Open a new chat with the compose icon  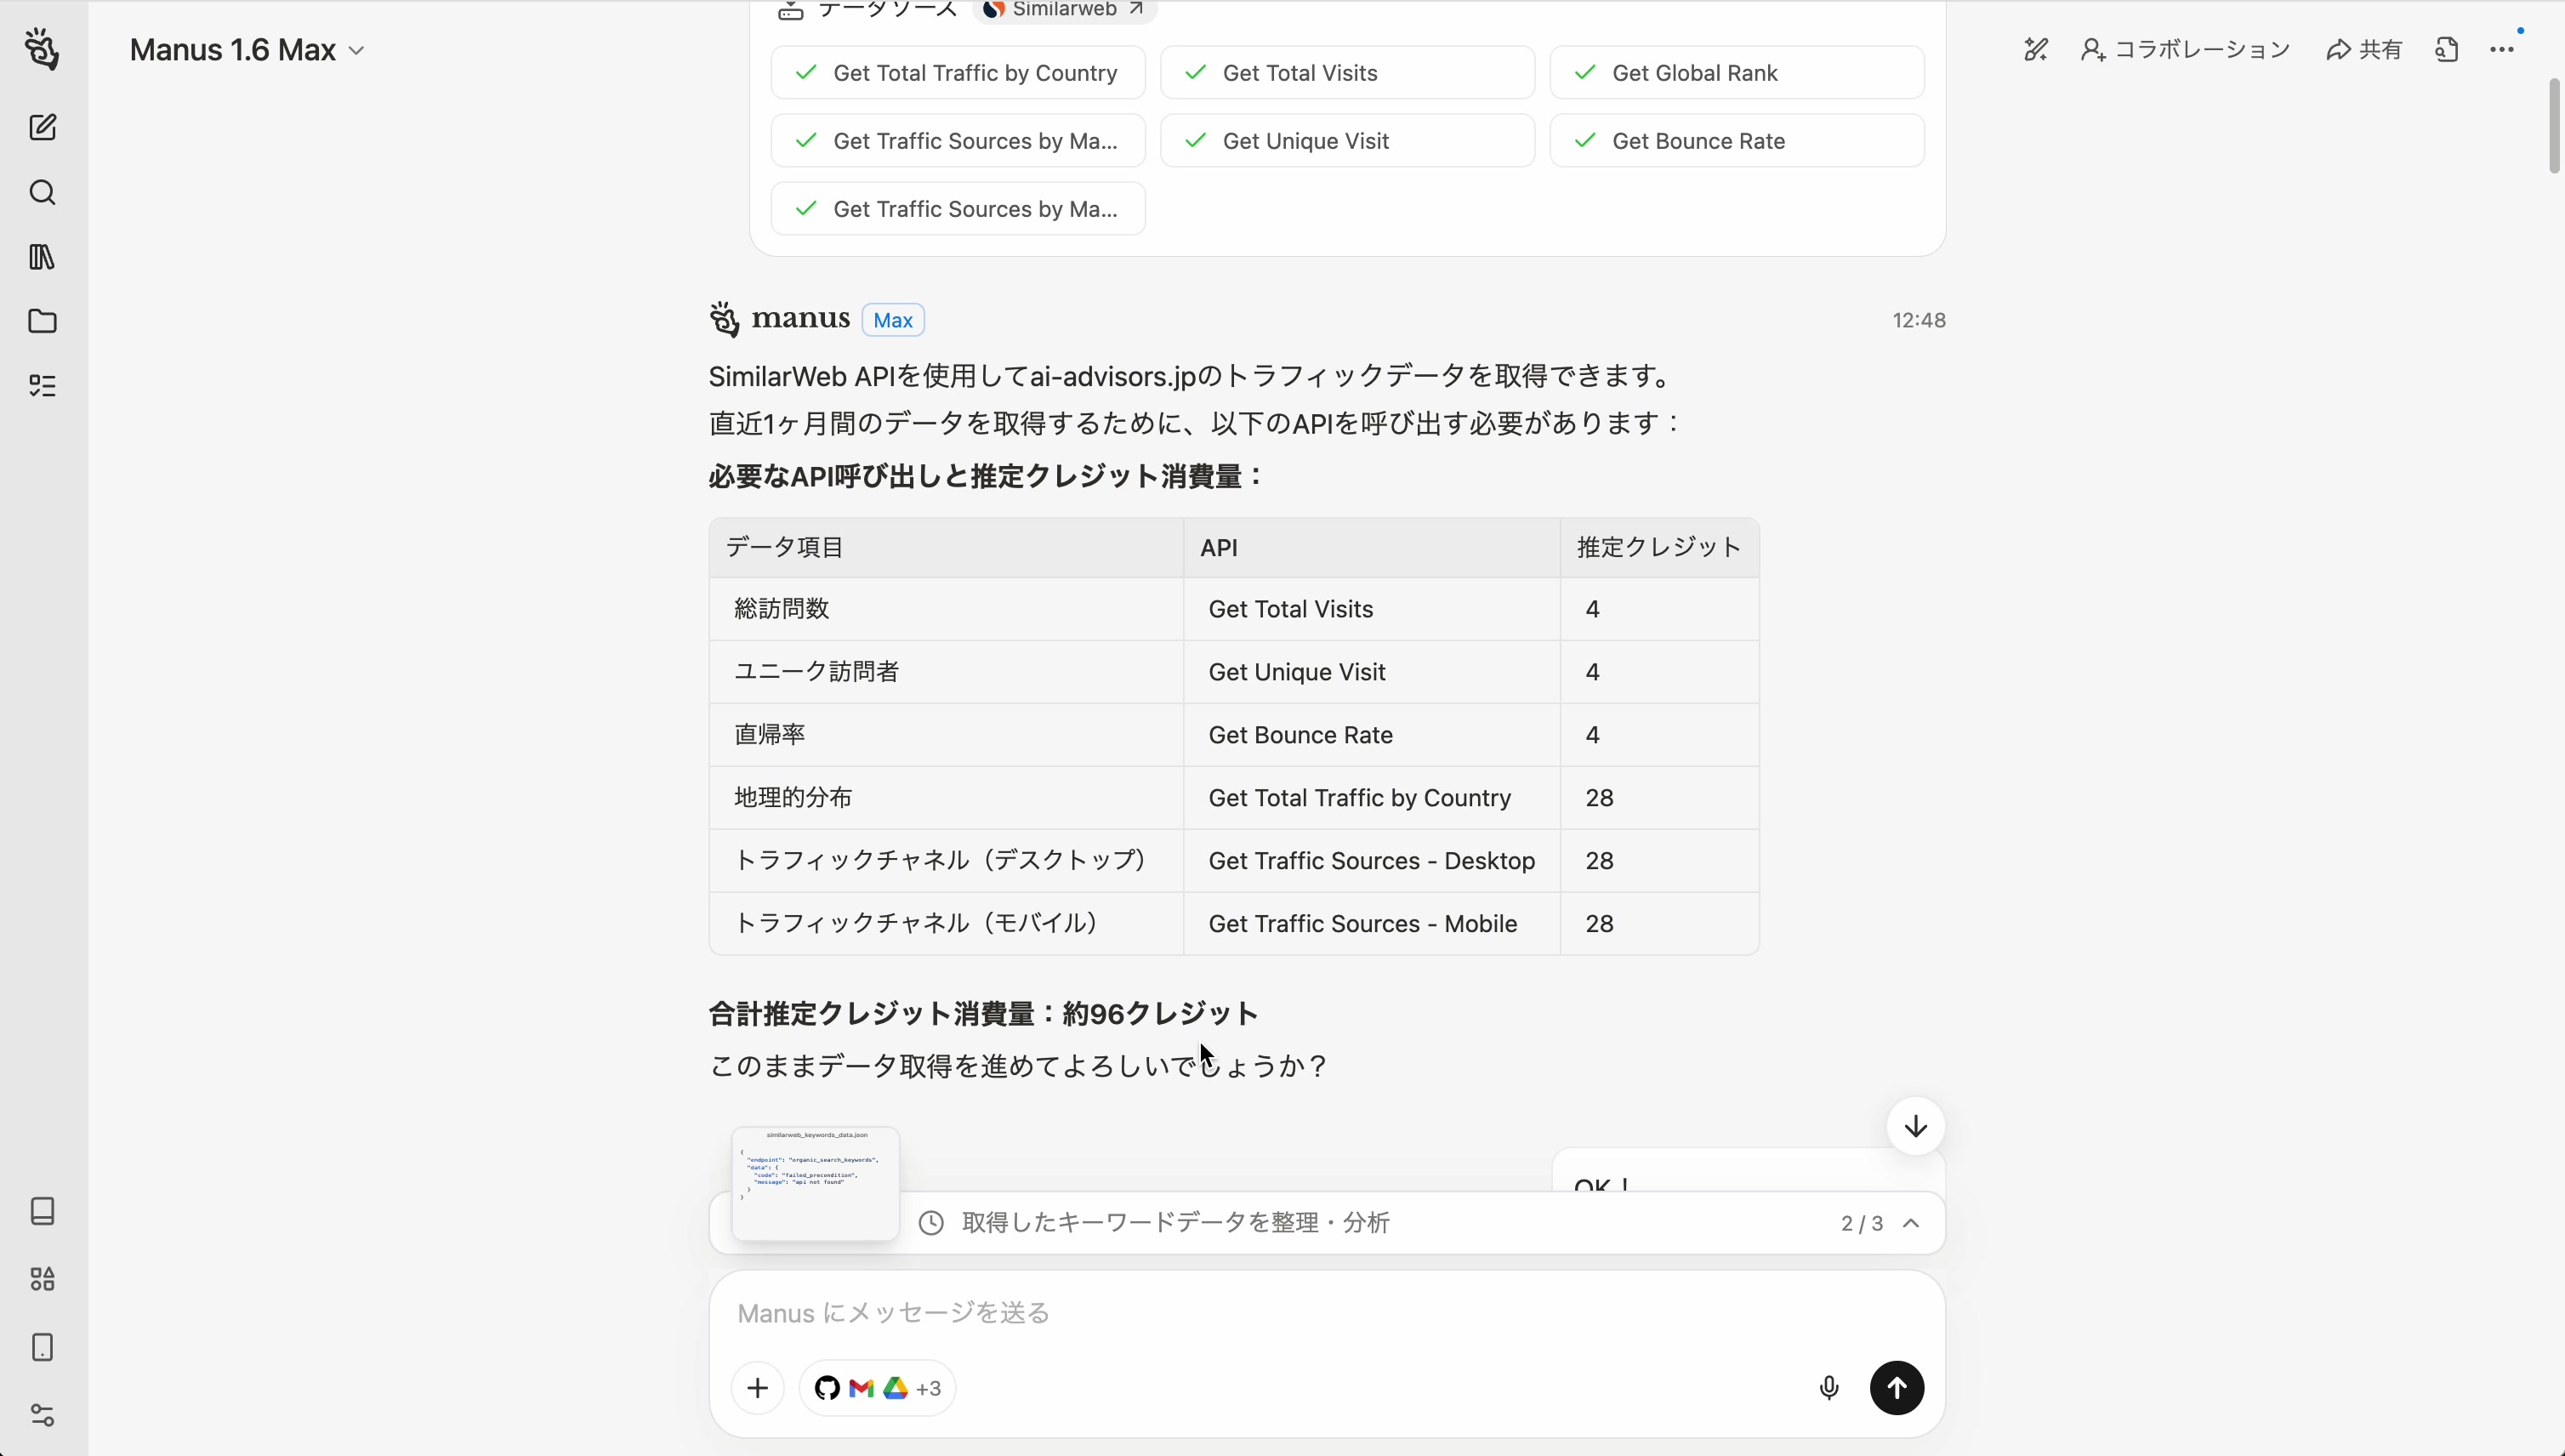[x=42, y=127]
